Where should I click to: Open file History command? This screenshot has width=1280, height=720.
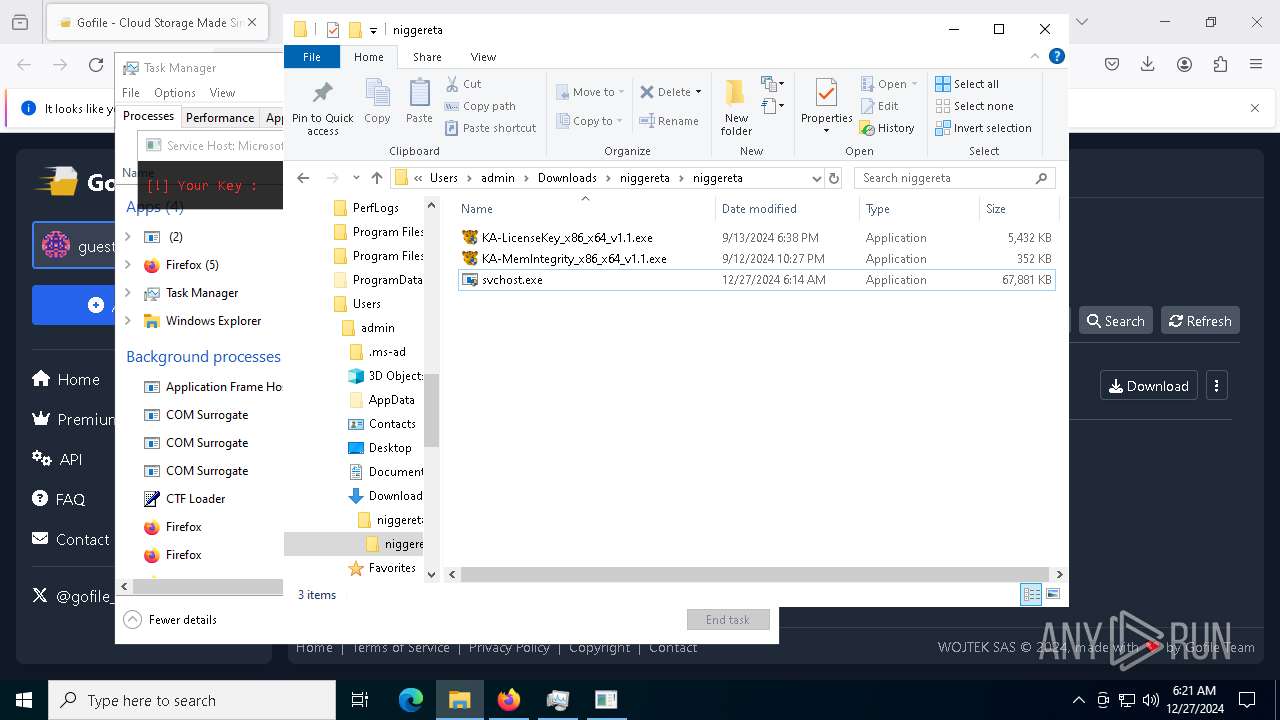(x=887, y=128)
